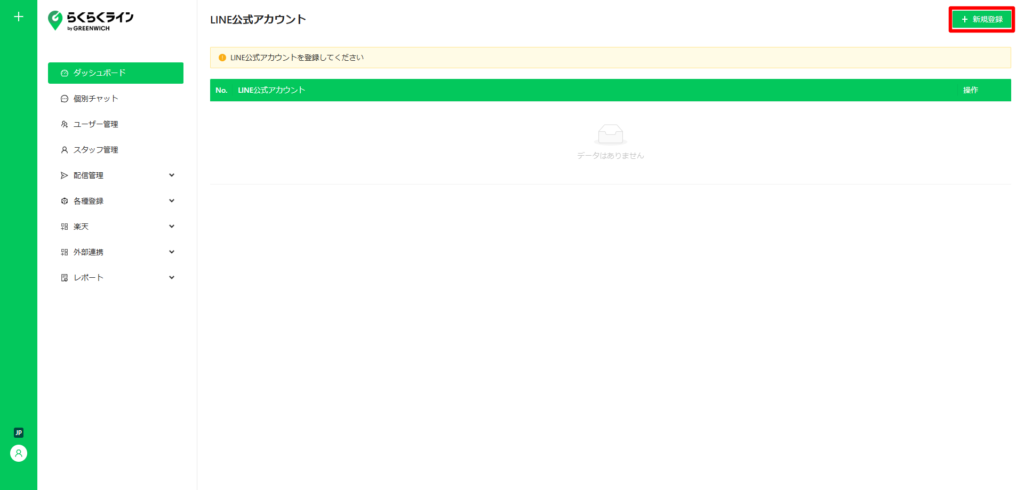Click the ユーザー管理 people icon
1024x490 pixels.
[64, 124]
